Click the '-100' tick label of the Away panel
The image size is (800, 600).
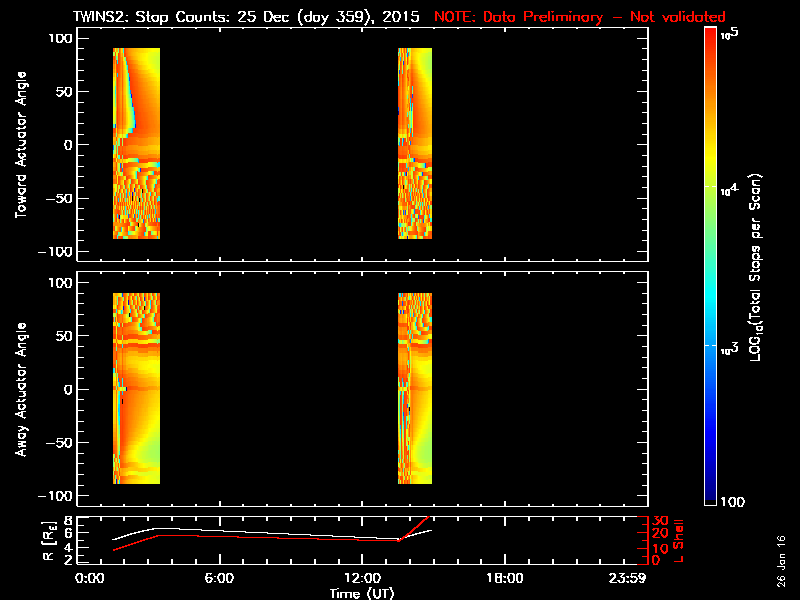coord(56,496)
